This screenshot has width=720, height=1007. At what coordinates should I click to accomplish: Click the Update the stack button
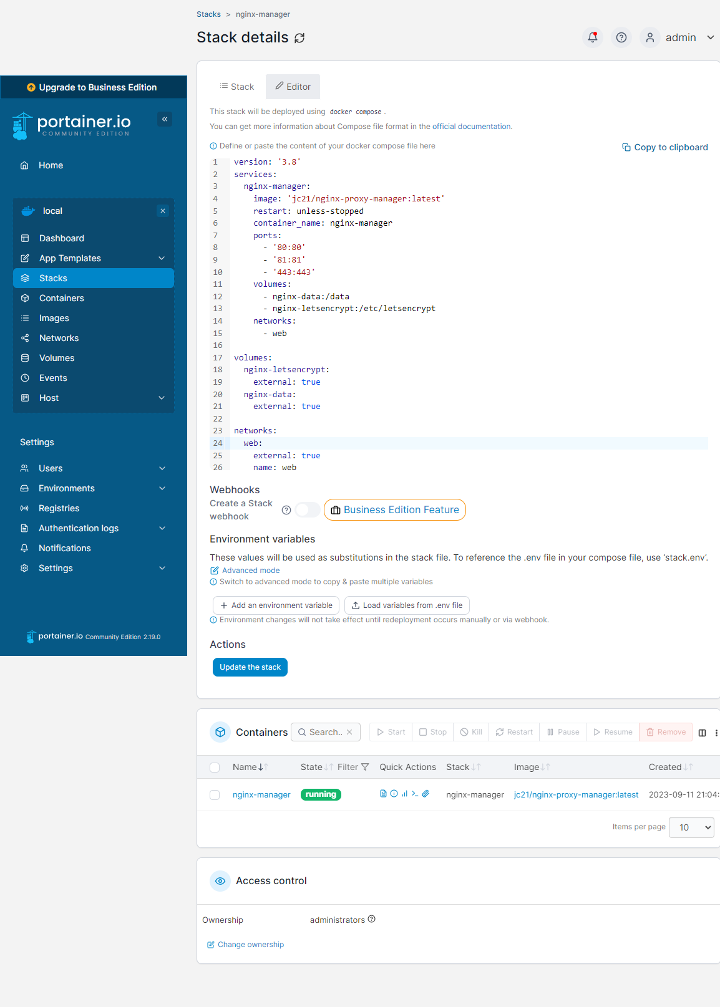point(250,667)
